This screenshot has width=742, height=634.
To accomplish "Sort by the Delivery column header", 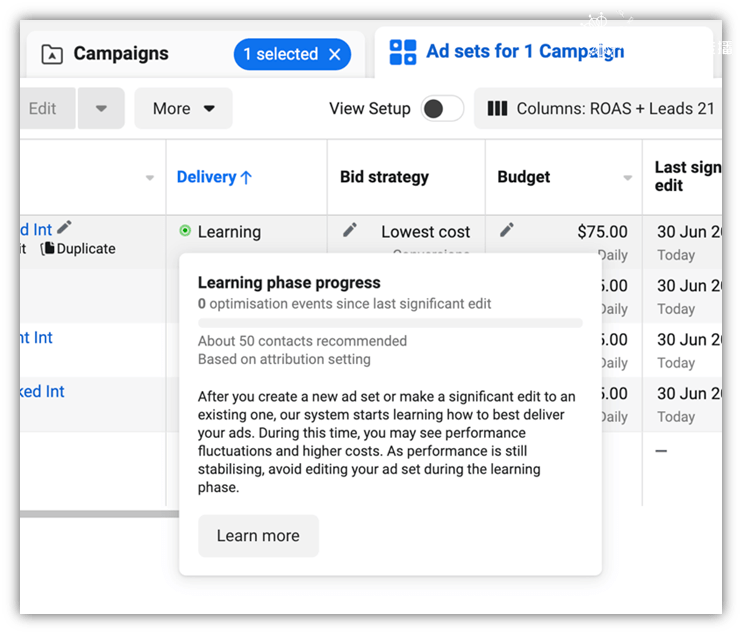I will click(x=214, y=177).
